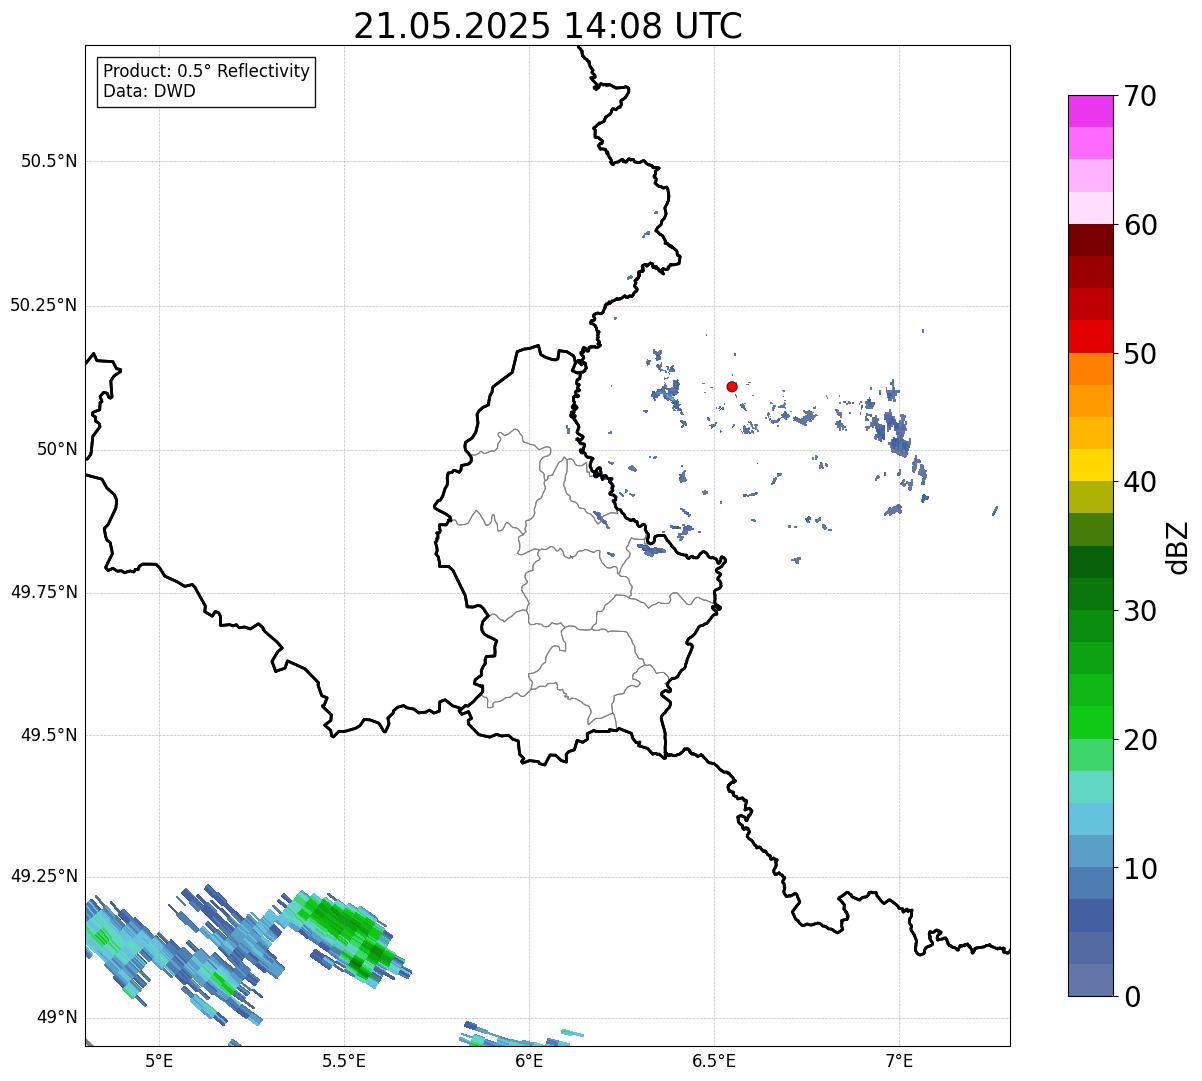Click the 49°N latitude label
The image size is (1202, 1081).
(x=57, y=1017)
